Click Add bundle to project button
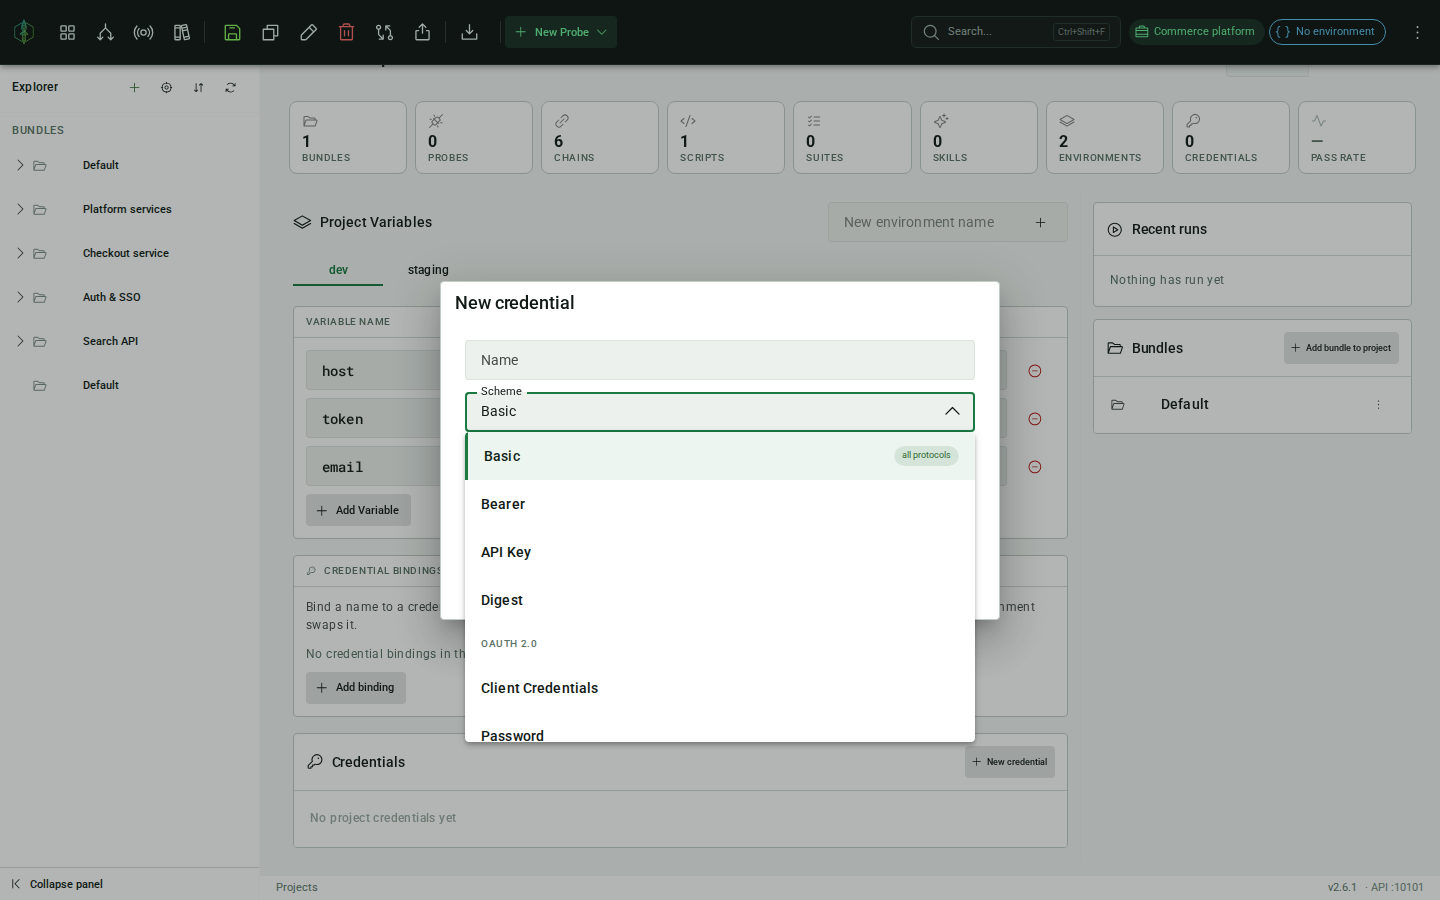 coord(1341,348)
